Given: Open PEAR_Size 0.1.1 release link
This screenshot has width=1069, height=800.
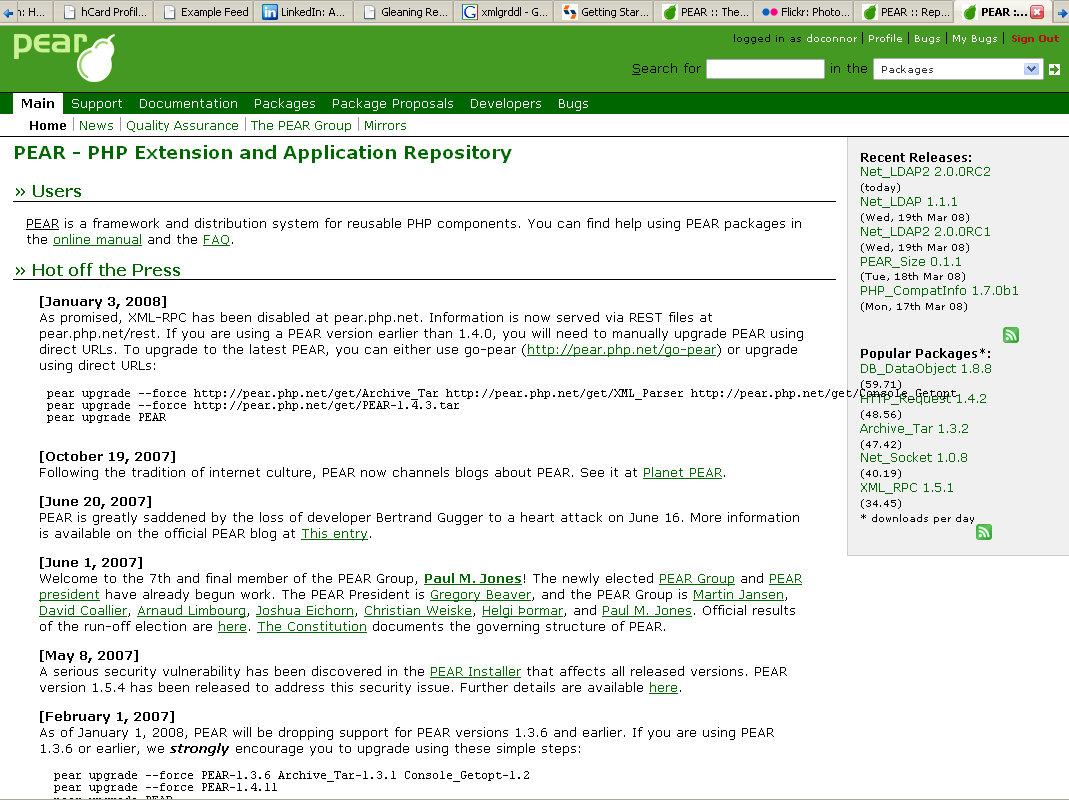Looking at the screenshot, I should pyautogui.click(x=910, y=262).
